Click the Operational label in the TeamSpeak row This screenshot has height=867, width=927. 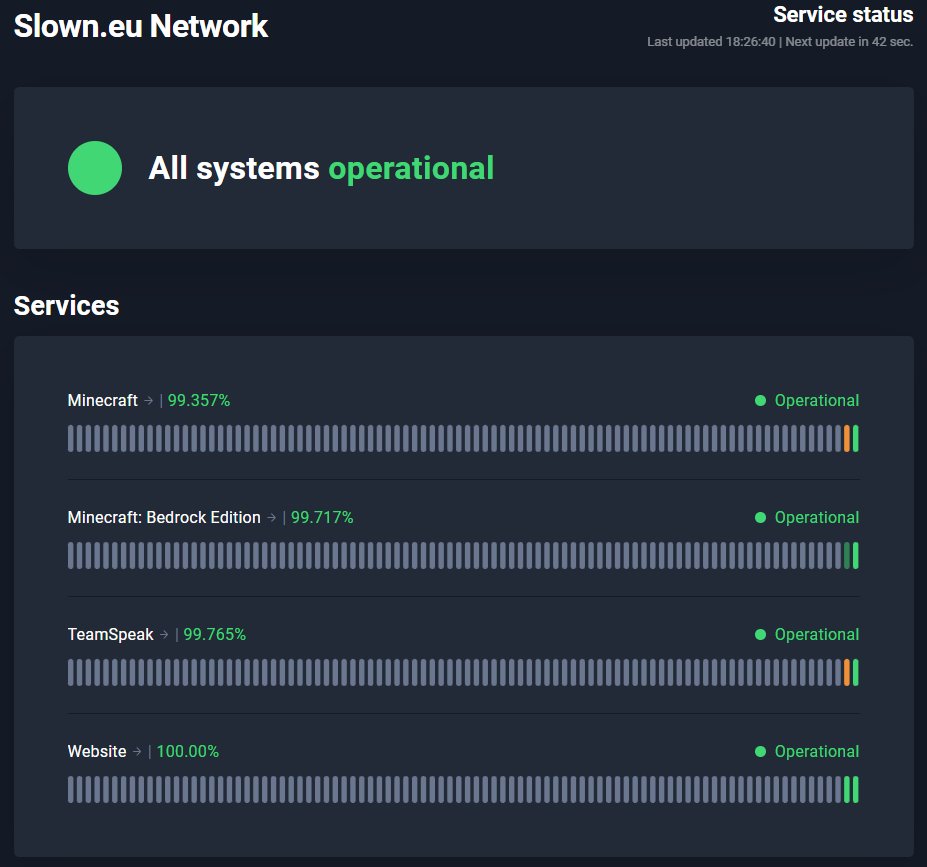click(x=817, y=634)
